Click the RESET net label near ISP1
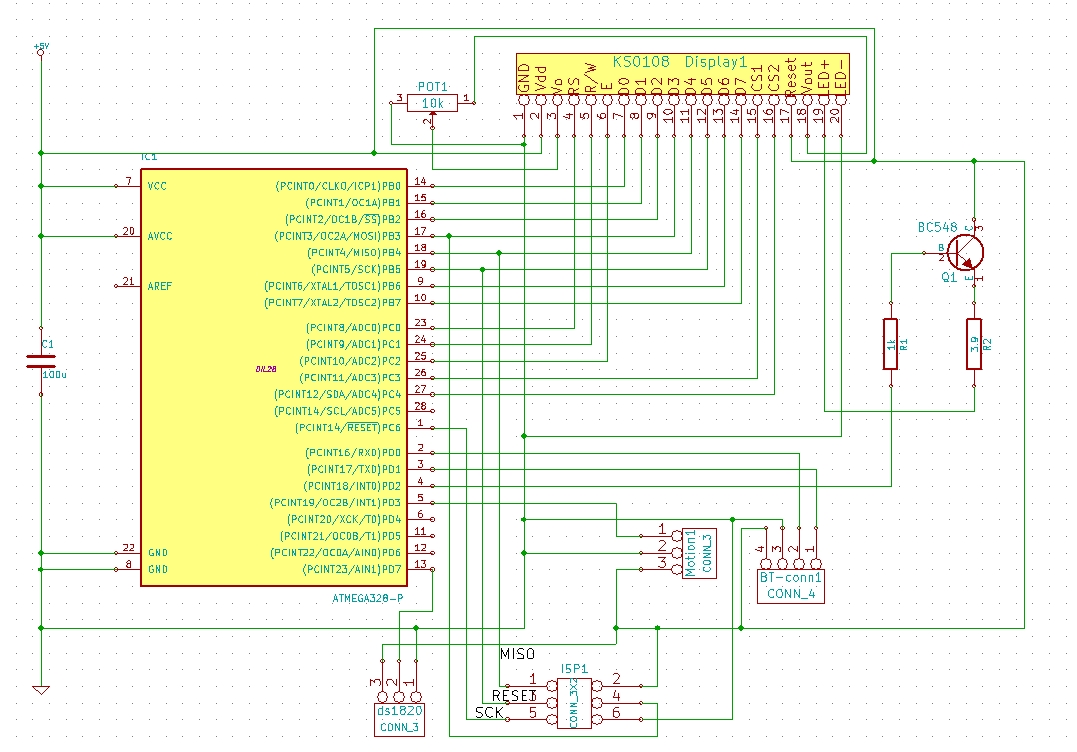Image resolution: width=1077 pixels, height=752 pixels. coord(514,695)
